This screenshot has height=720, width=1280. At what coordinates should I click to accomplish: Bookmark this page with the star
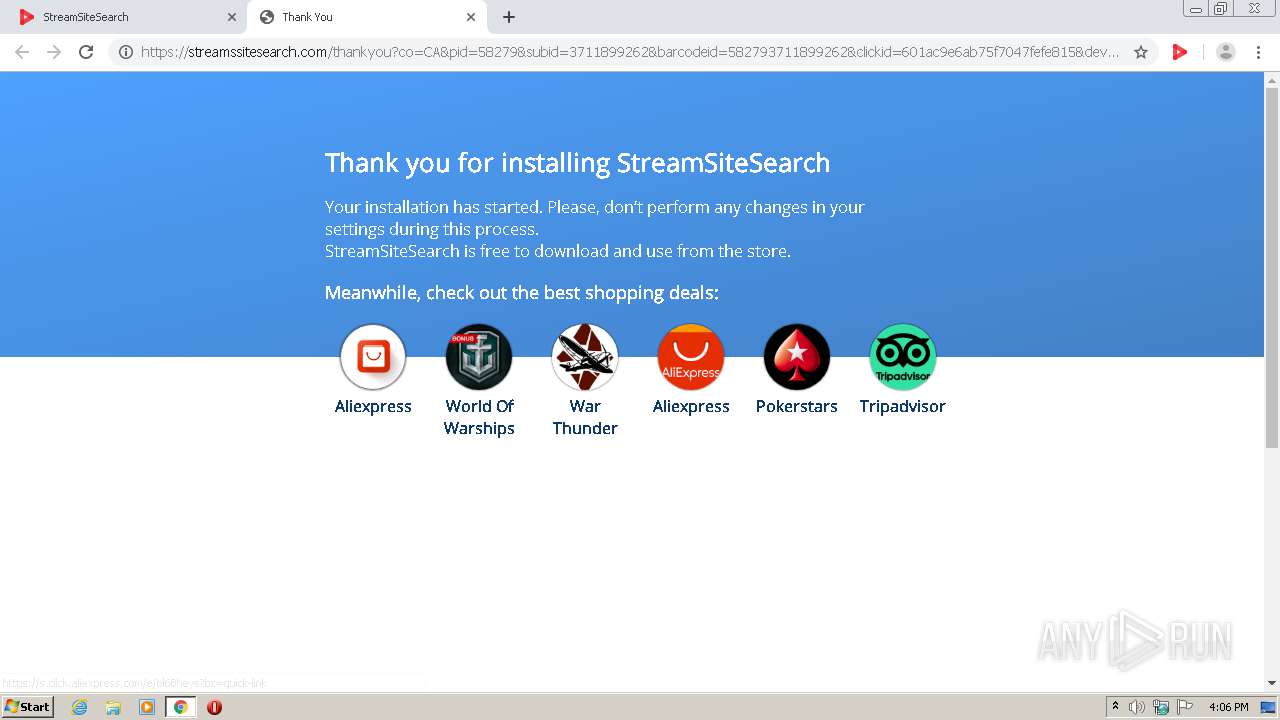click(x=1141, y=52)
